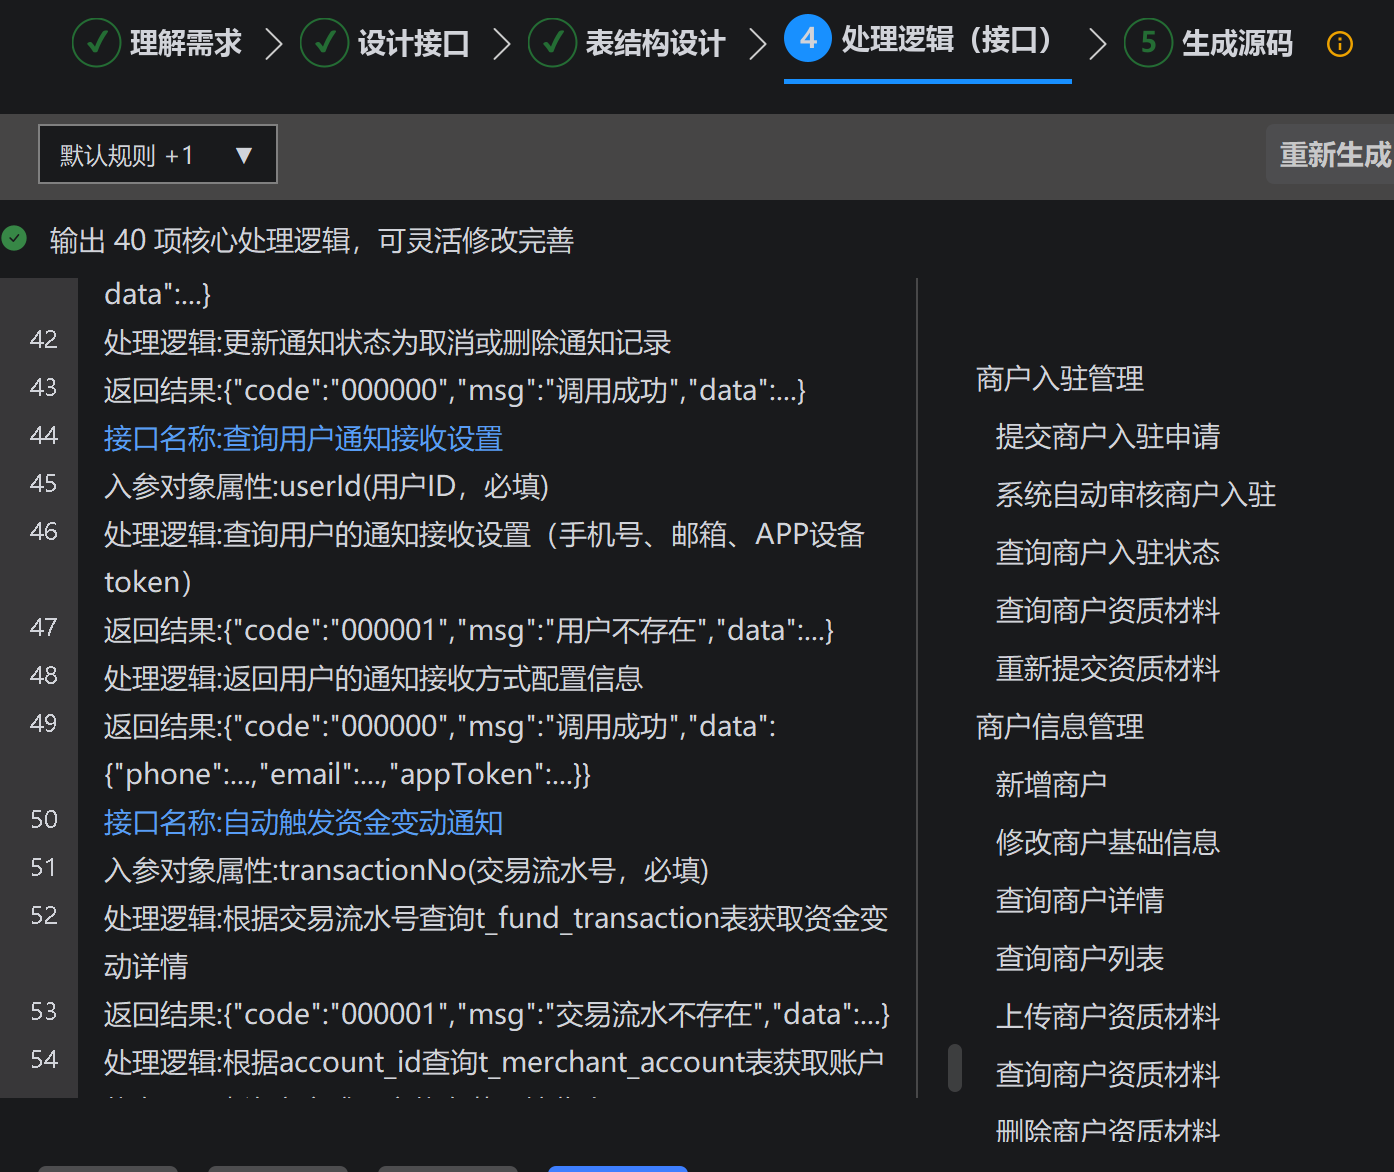Click line 47 用户不存在 result text
The image size is (1394, 1172).
click(469, 630)
